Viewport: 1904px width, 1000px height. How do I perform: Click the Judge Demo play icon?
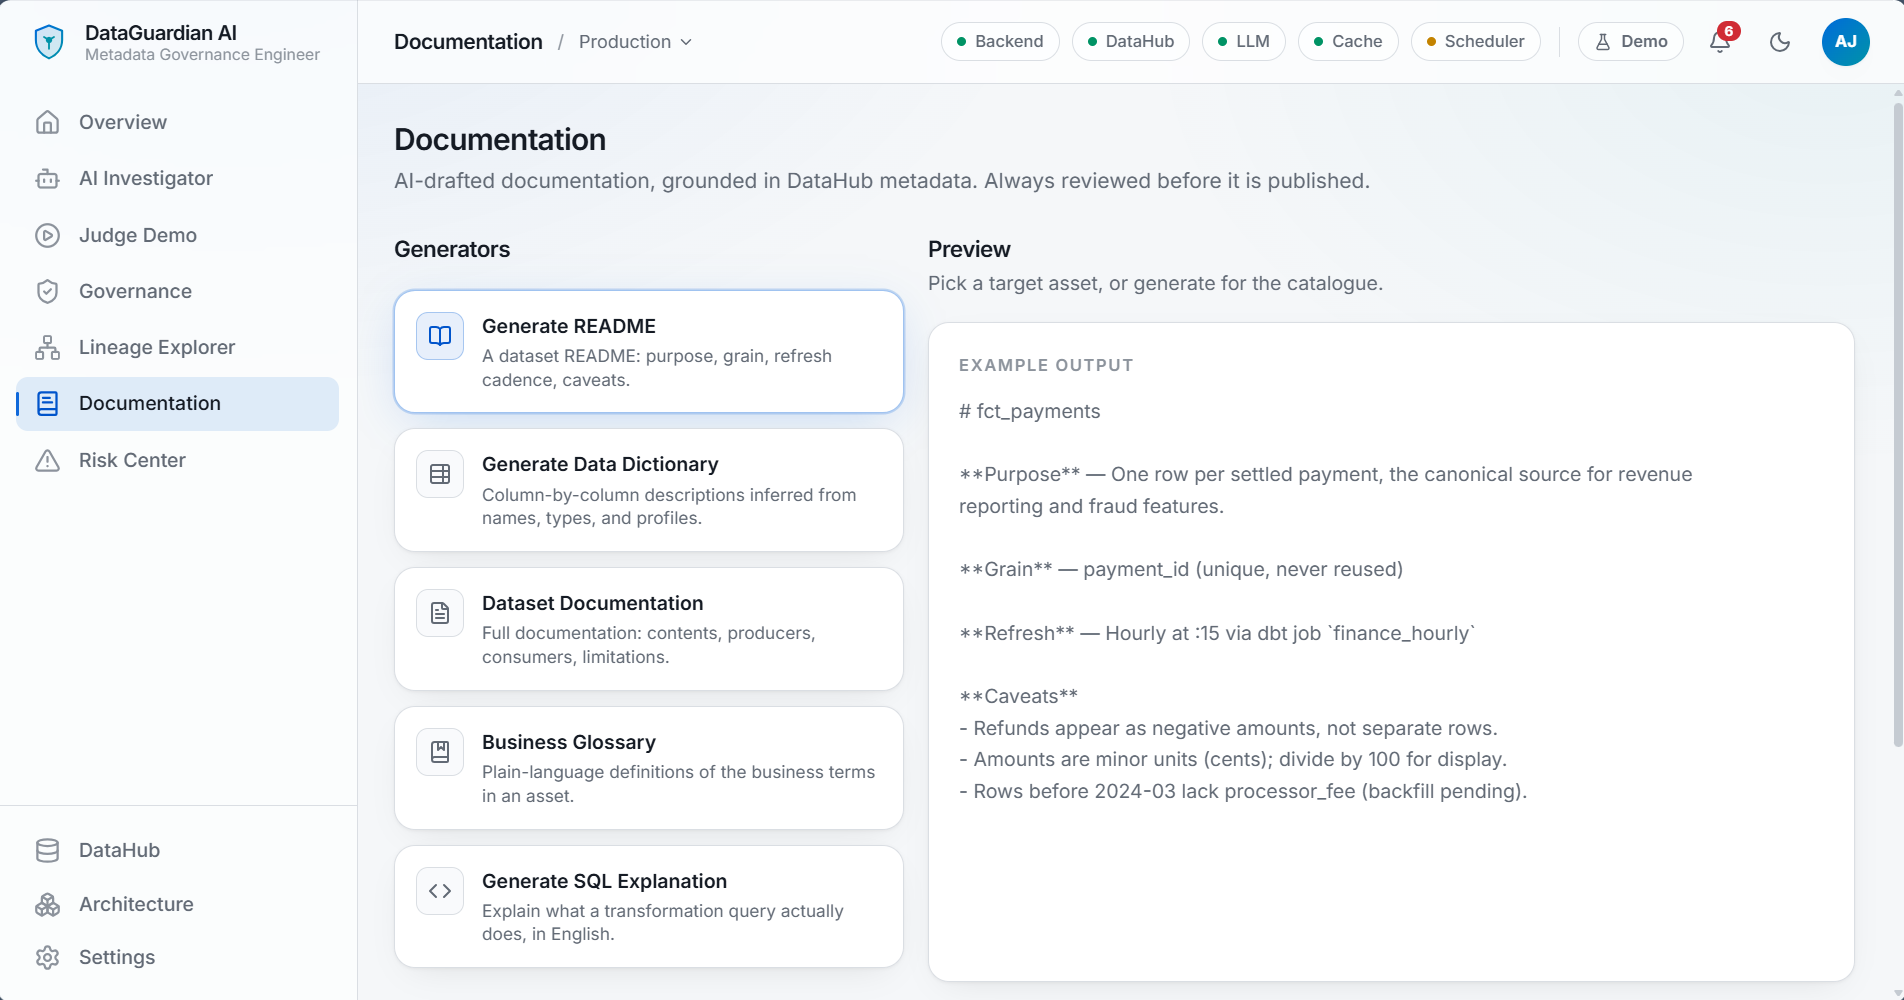tap(47, 235)
